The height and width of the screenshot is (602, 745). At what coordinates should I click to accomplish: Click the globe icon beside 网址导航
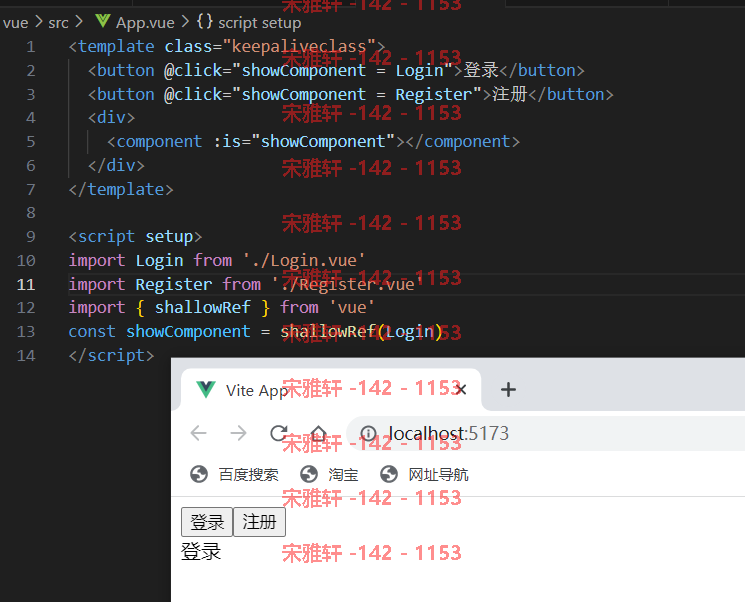(x=389, y=474)
